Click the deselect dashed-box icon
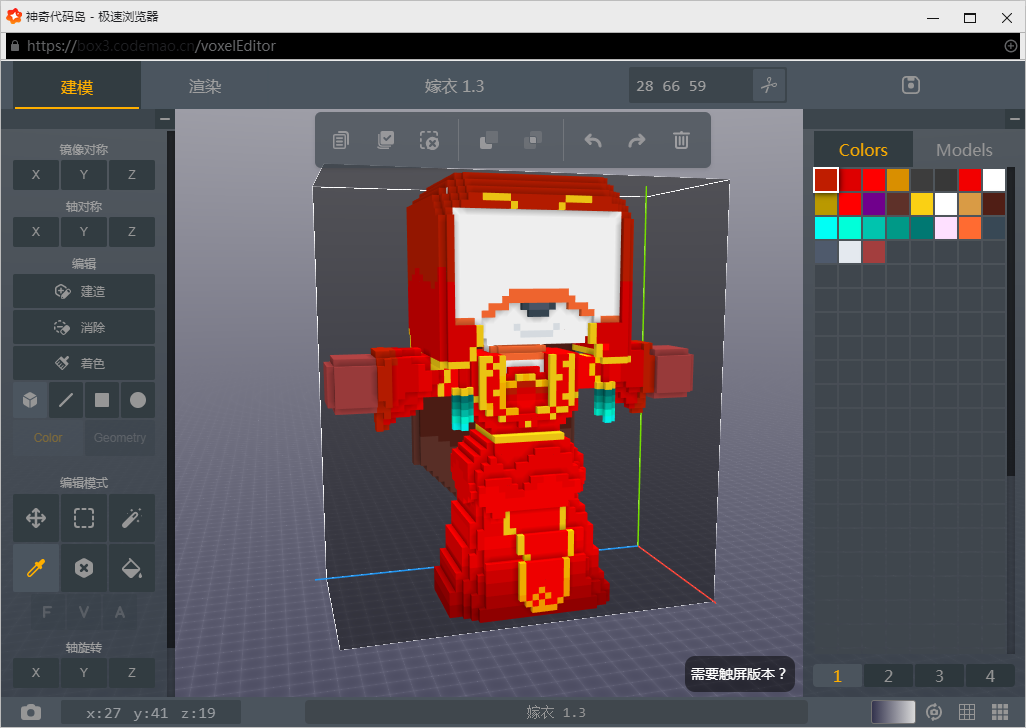The width and height of the screenshot is (1026, 728). point(429,140)
